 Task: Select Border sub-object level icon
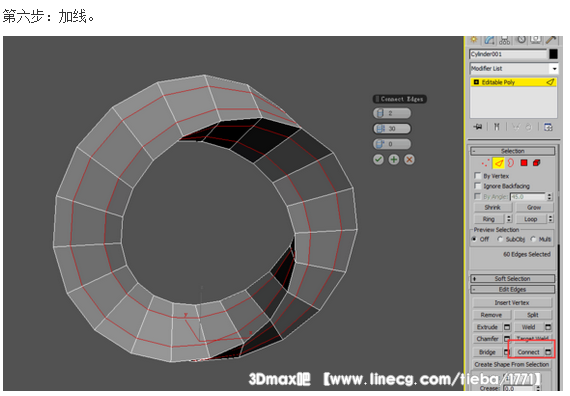pos(511,163)
